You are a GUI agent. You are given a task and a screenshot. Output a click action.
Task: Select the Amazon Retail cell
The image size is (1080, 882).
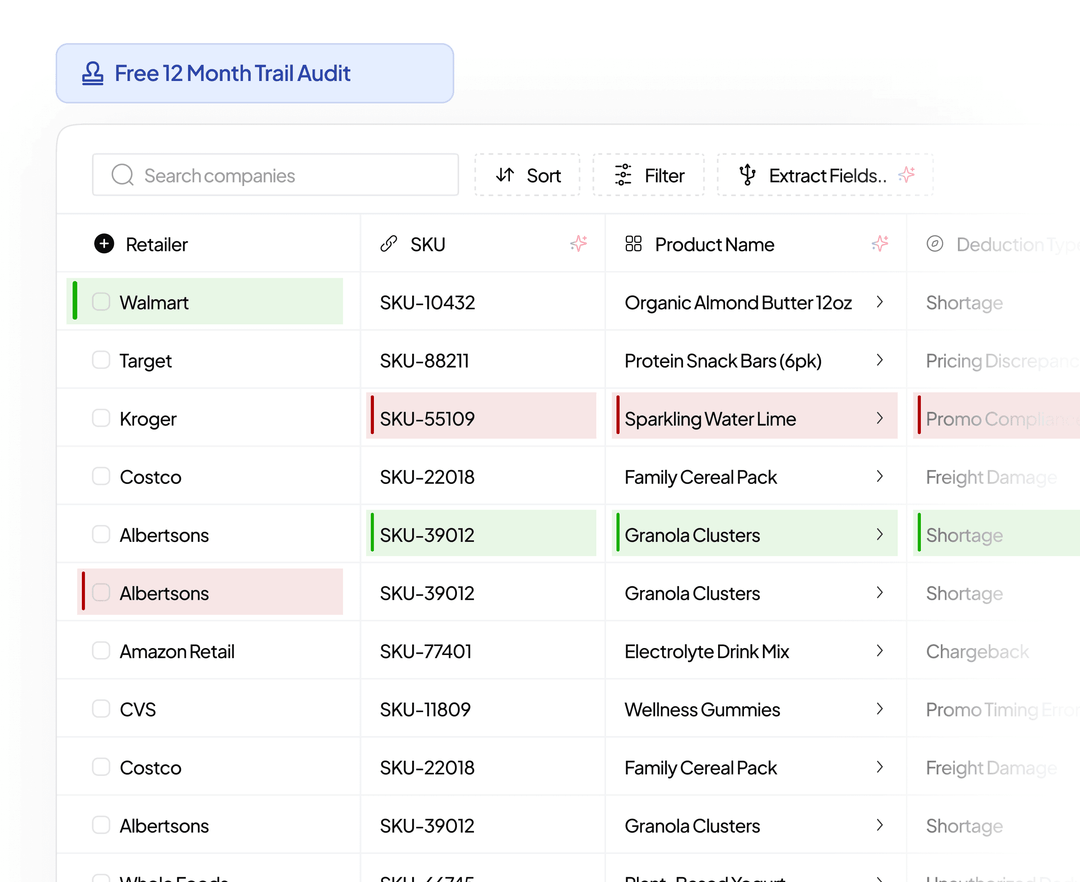coord(209,651)
